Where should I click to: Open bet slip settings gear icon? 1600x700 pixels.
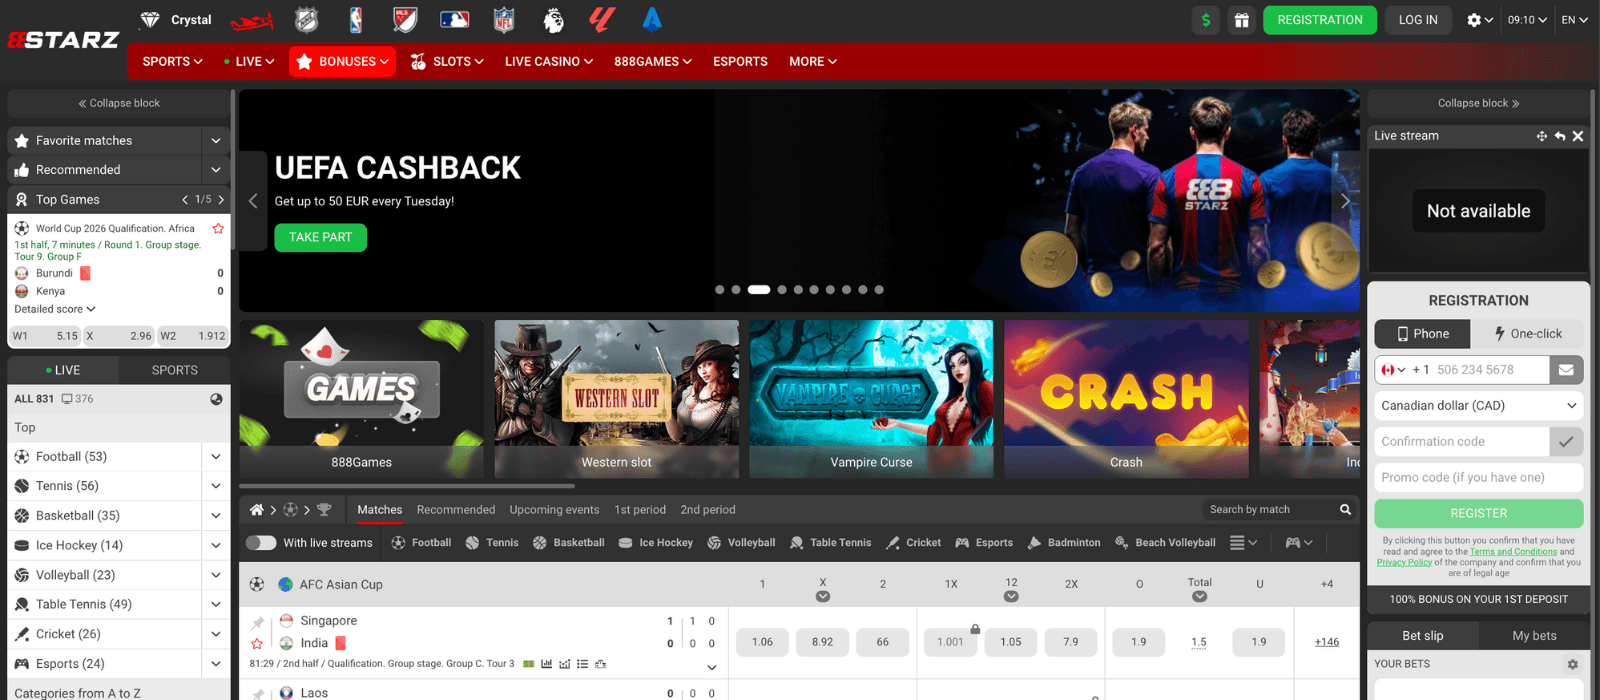[1572, 664]
